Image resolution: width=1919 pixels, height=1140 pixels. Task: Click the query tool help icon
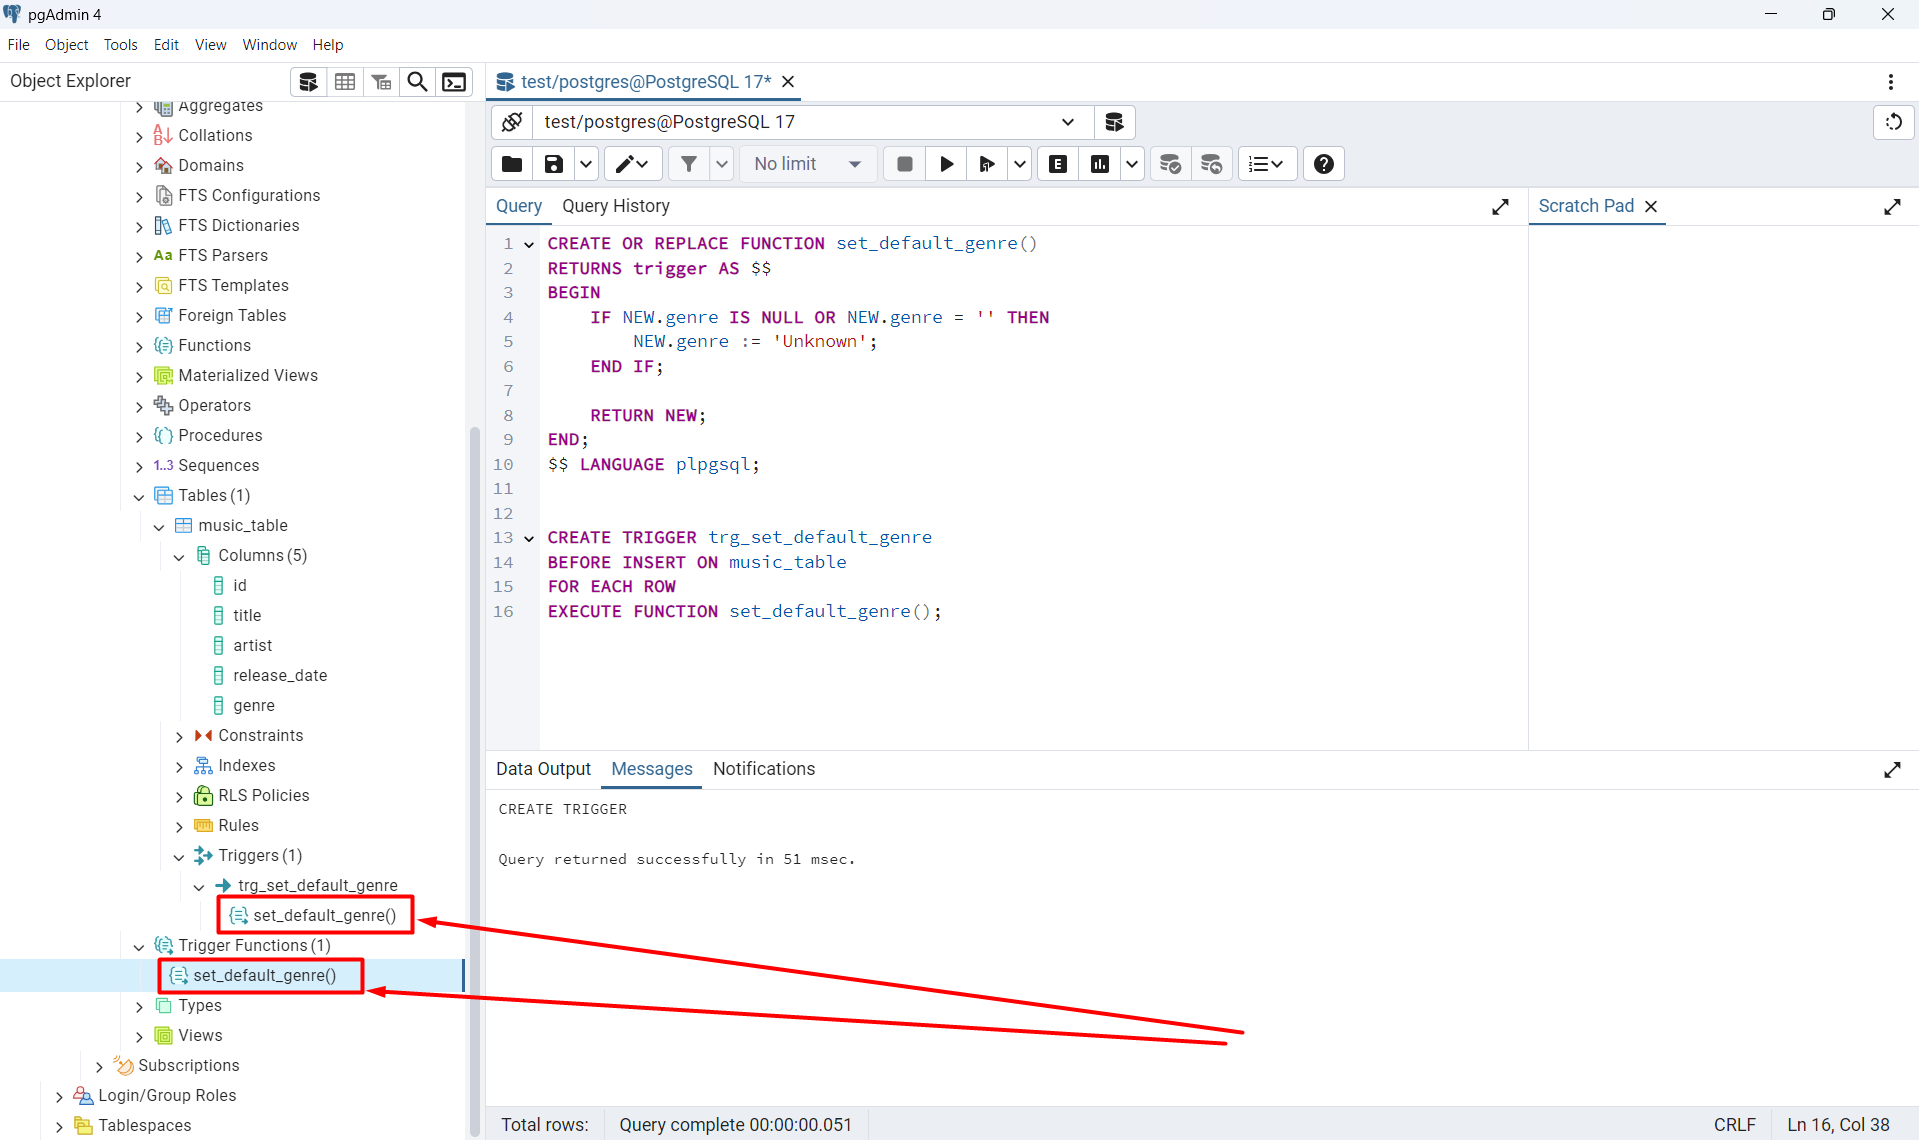coord(1323,164)
